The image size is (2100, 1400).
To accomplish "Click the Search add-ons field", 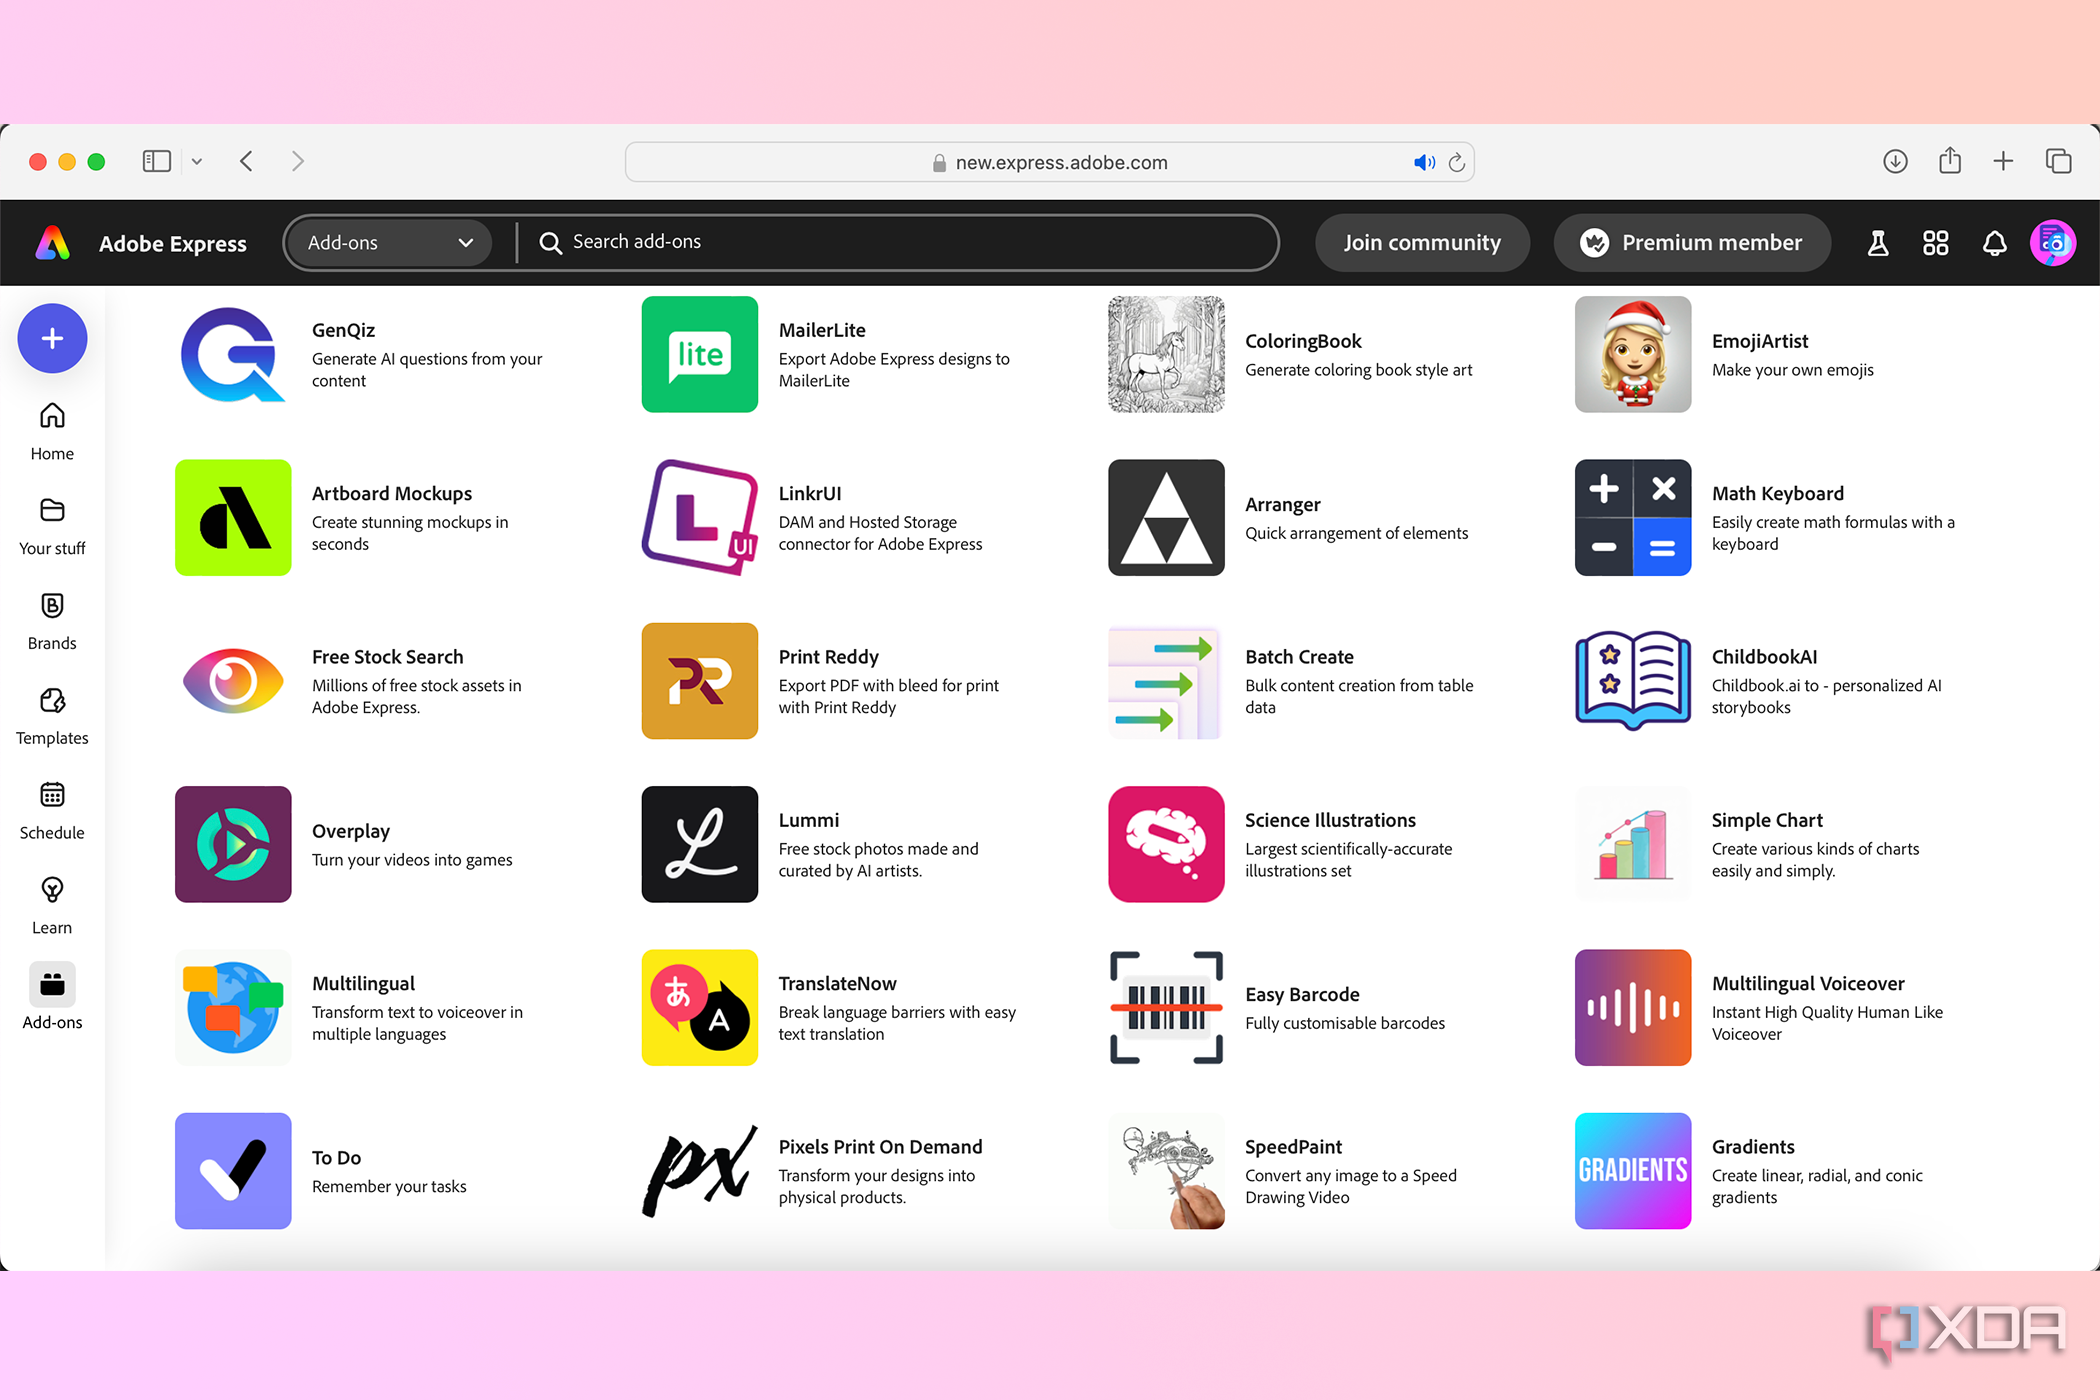I will 900,242.
